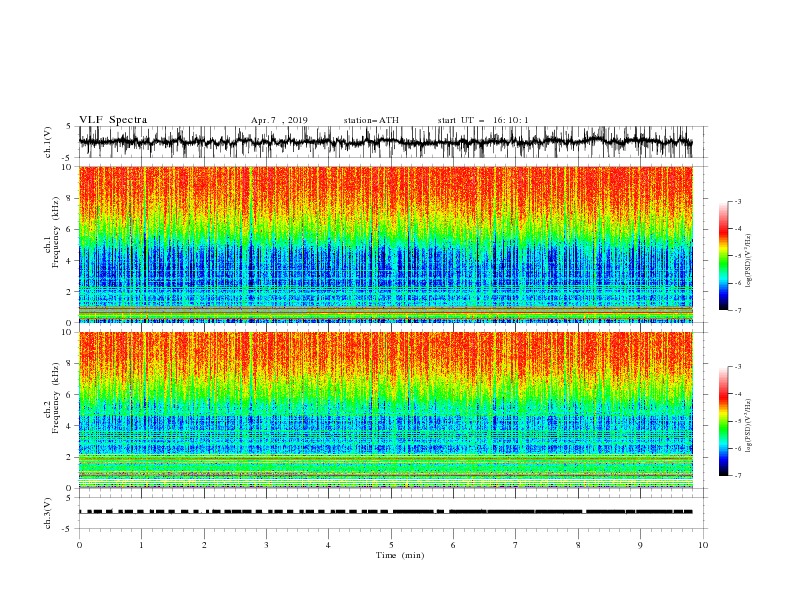Click the ch.1 frequency tick "6"
Screen dimensions: 792x612
point(69,229)
